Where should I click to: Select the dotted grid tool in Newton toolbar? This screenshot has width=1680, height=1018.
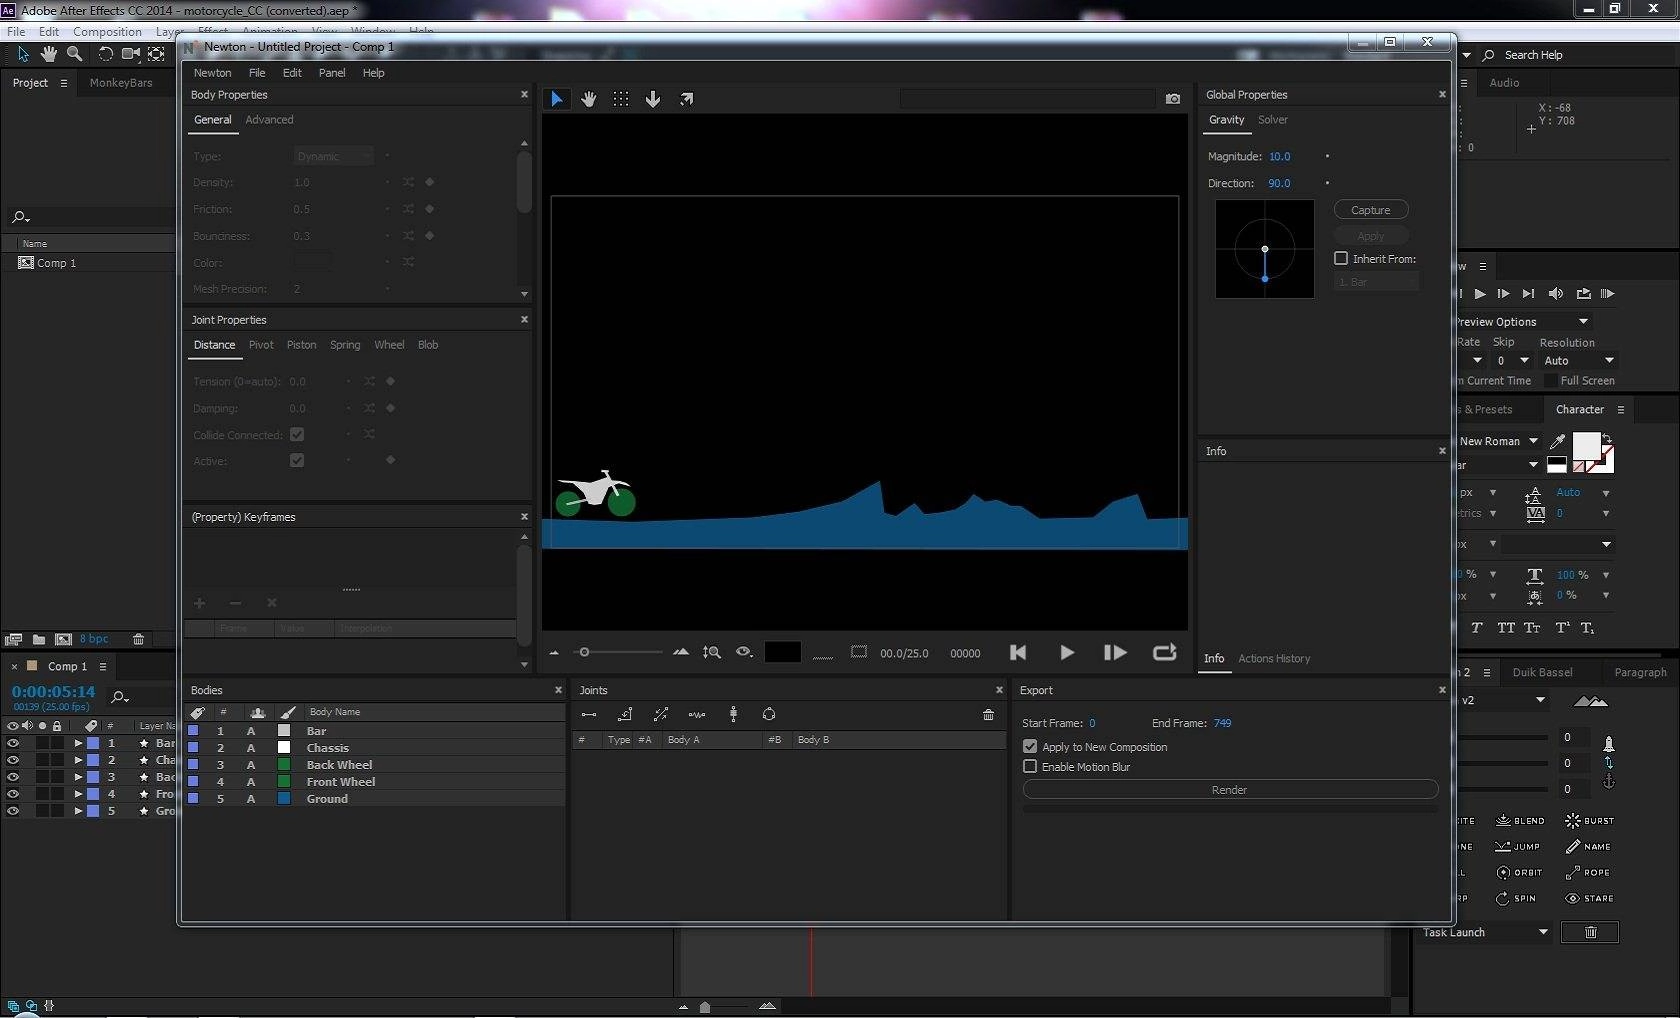(621, 99)
